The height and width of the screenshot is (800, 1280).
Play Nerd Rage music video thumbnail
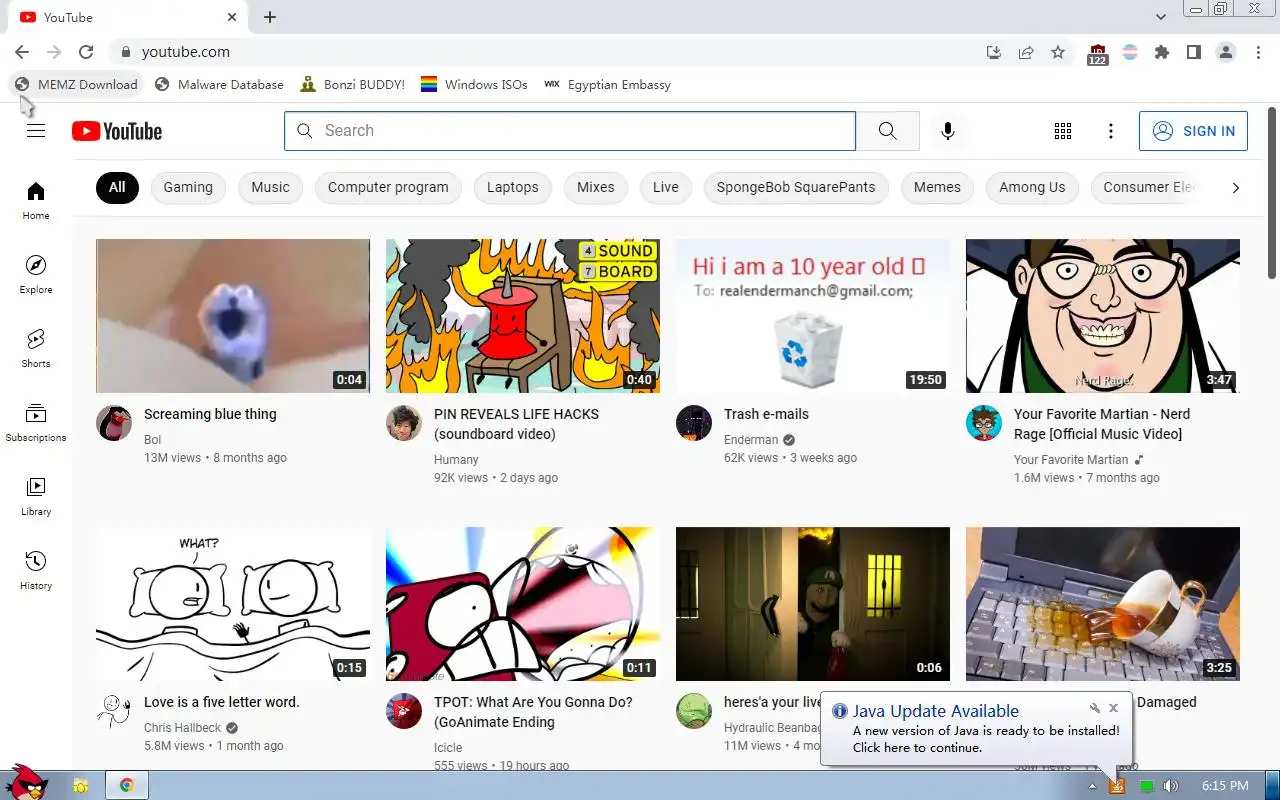point(1103,316)
